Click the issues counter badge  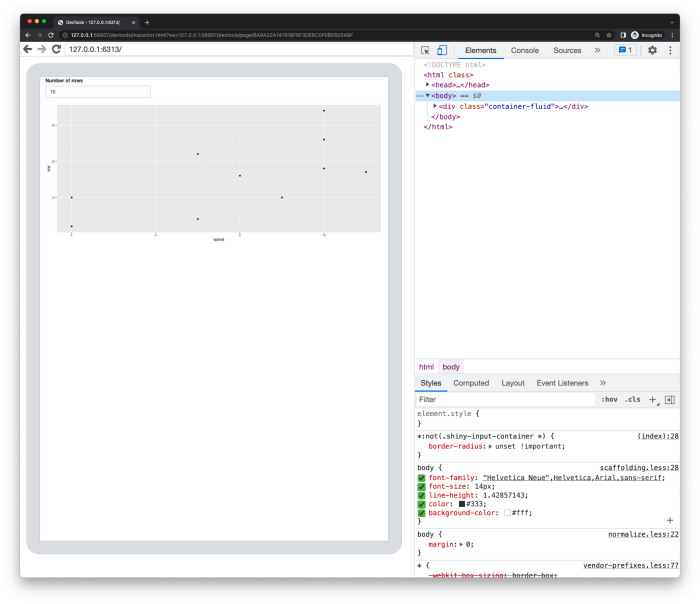coord(625,50)
